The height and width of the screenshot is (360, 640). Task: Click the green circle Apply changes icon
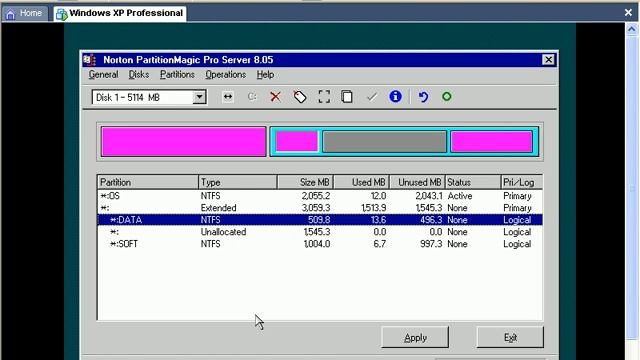[x=447, y=97]
